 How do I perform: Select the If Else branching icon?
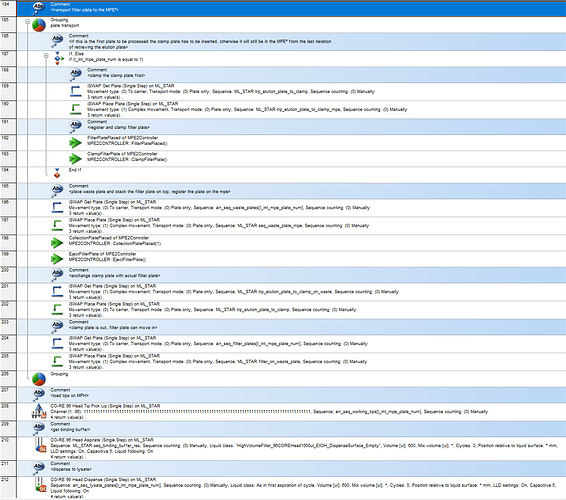pyautogui.click(x=57, y=58)
